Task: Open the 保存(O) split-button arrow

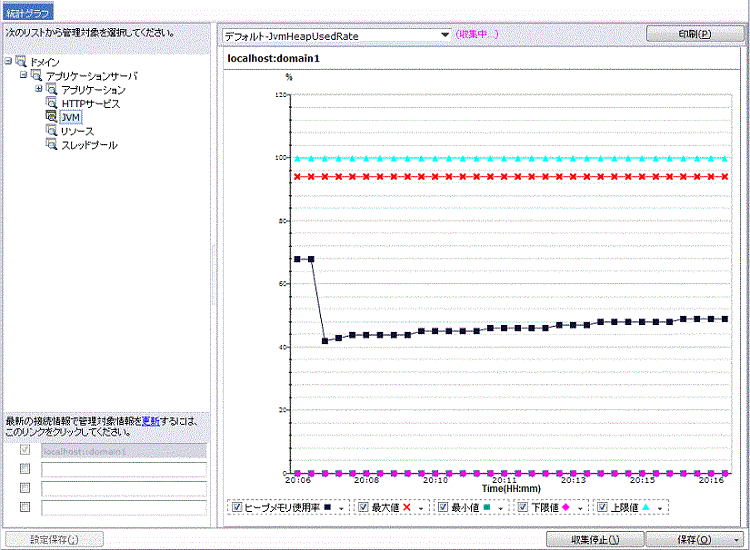Action: tap(735, 539)
